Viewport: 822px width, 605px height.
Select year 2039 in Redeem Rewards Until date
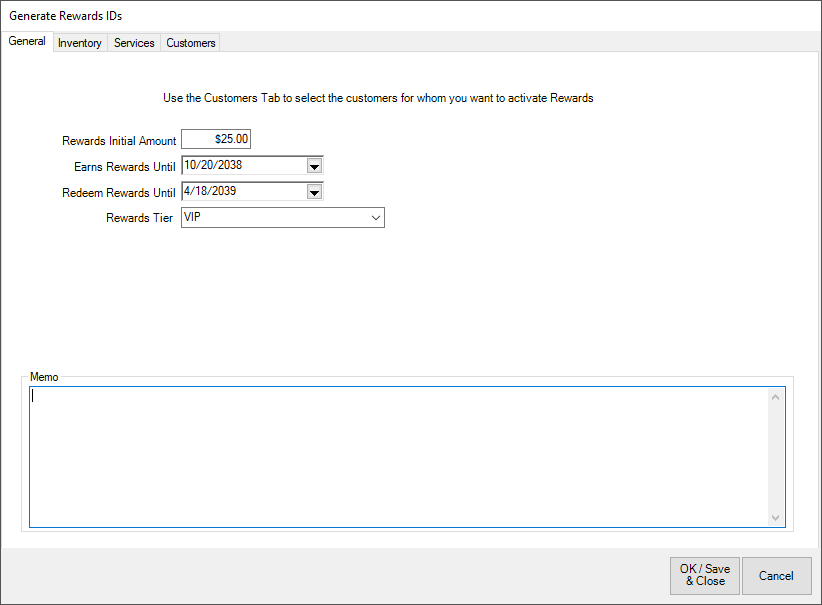coord(223,192)
